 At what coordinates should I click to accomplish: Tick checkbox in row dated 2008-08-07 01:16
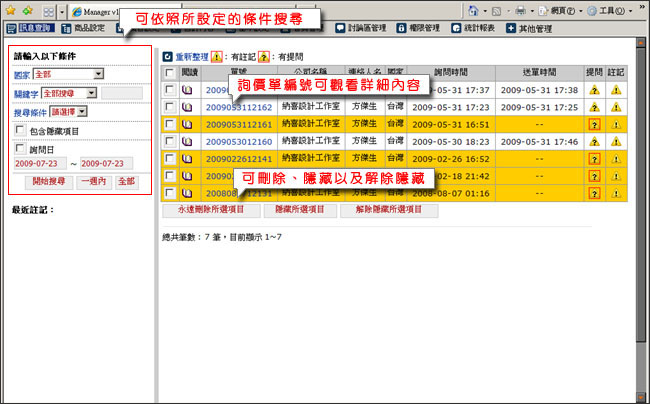(x=170, y=193)
